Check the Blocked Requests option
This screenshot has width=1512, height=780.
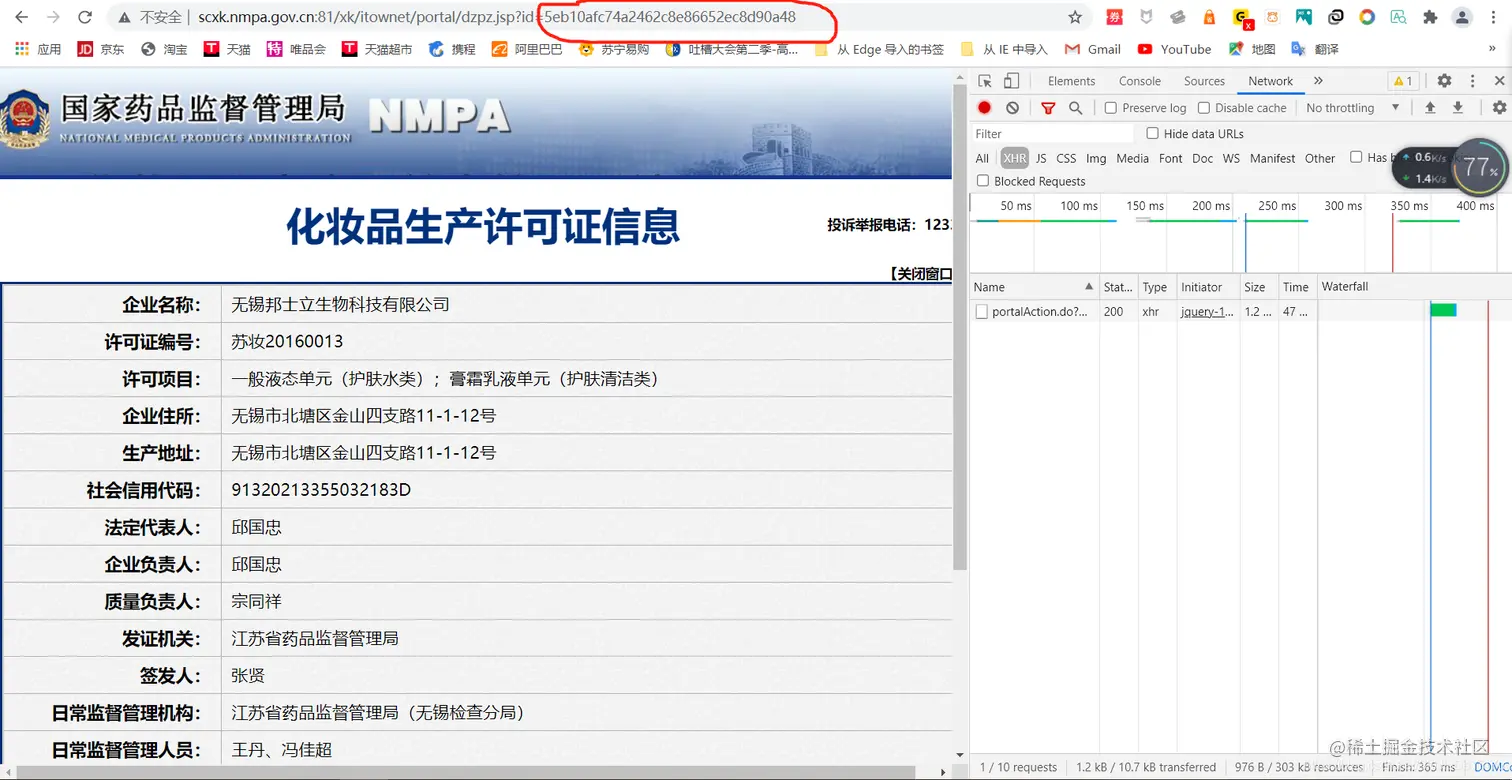(983, 181)
